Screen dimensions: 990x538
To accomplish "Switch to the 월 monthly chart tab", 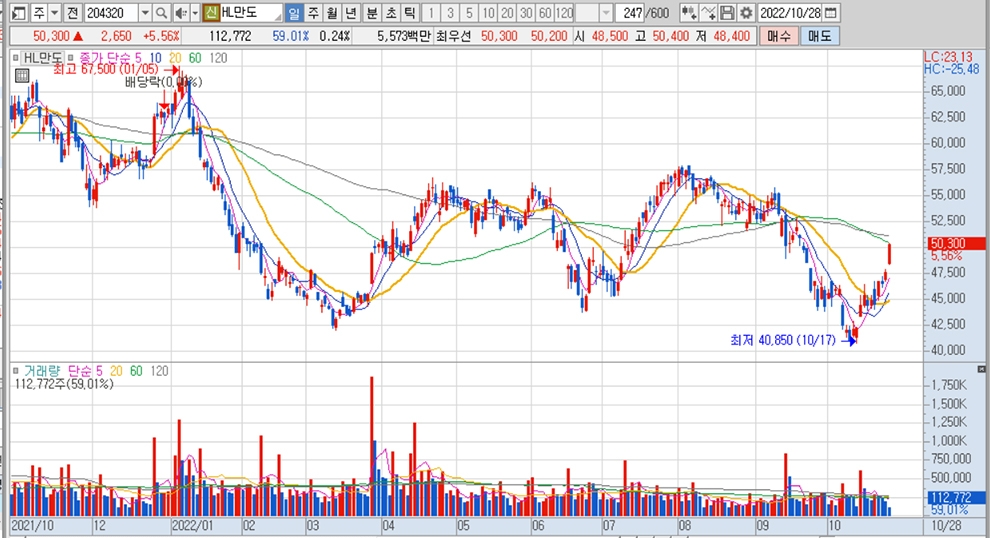I will point(331,13).
